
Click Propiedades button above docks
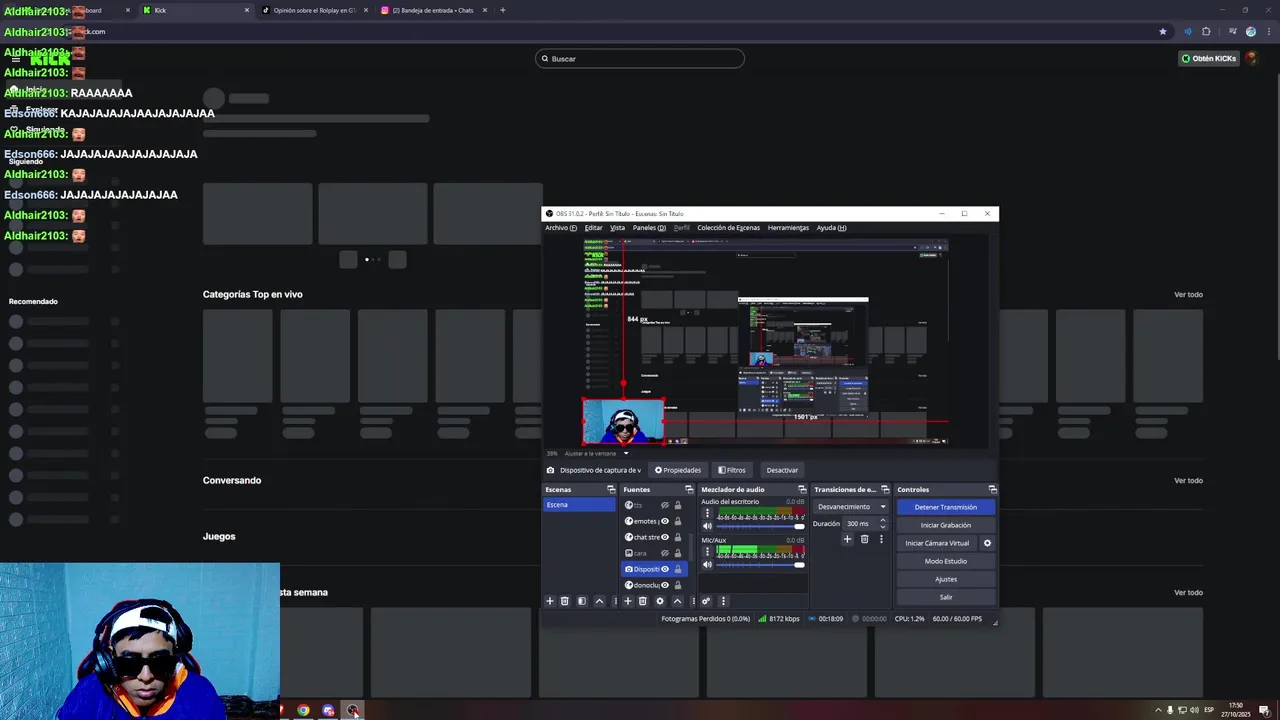[678, 470]
